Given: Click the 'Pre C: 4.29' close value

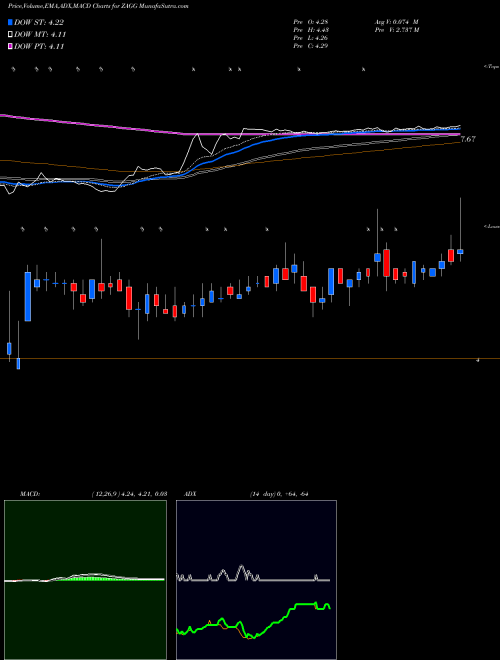Looking at the screenshot, I should pos(311,46).
